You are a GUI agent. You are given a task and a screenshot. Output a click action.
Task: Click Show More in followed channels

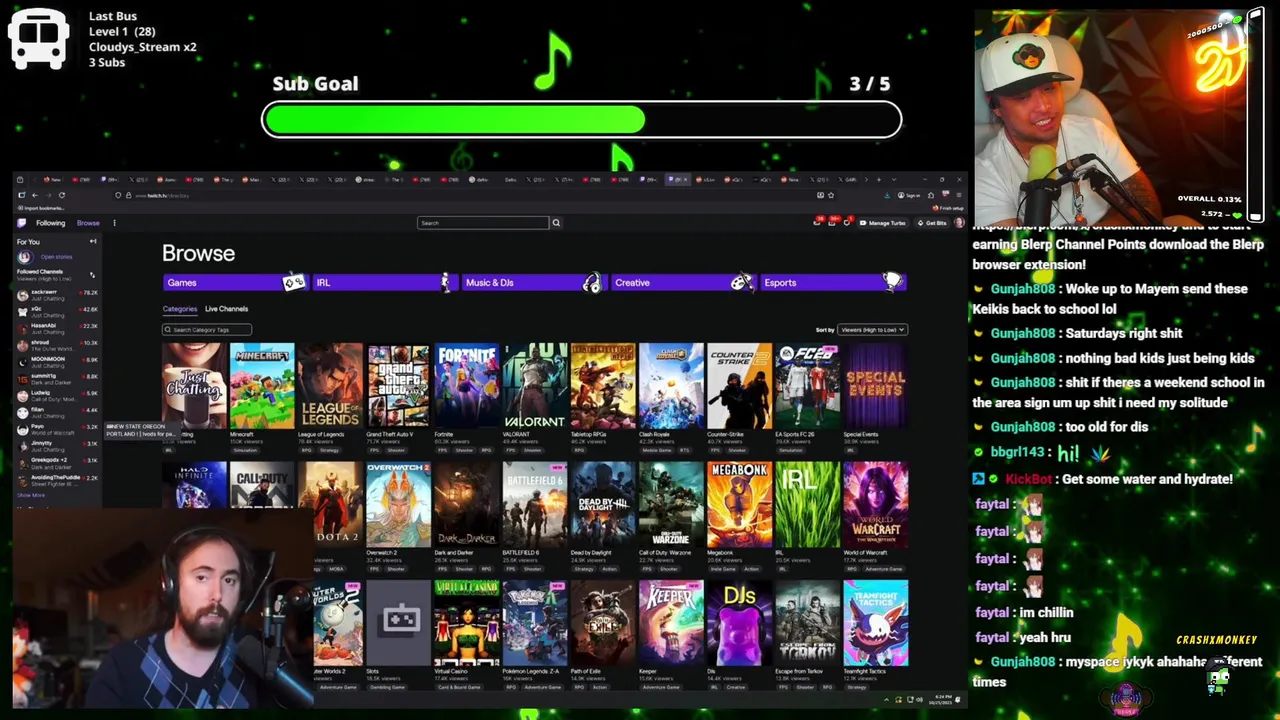pos(31,495)
